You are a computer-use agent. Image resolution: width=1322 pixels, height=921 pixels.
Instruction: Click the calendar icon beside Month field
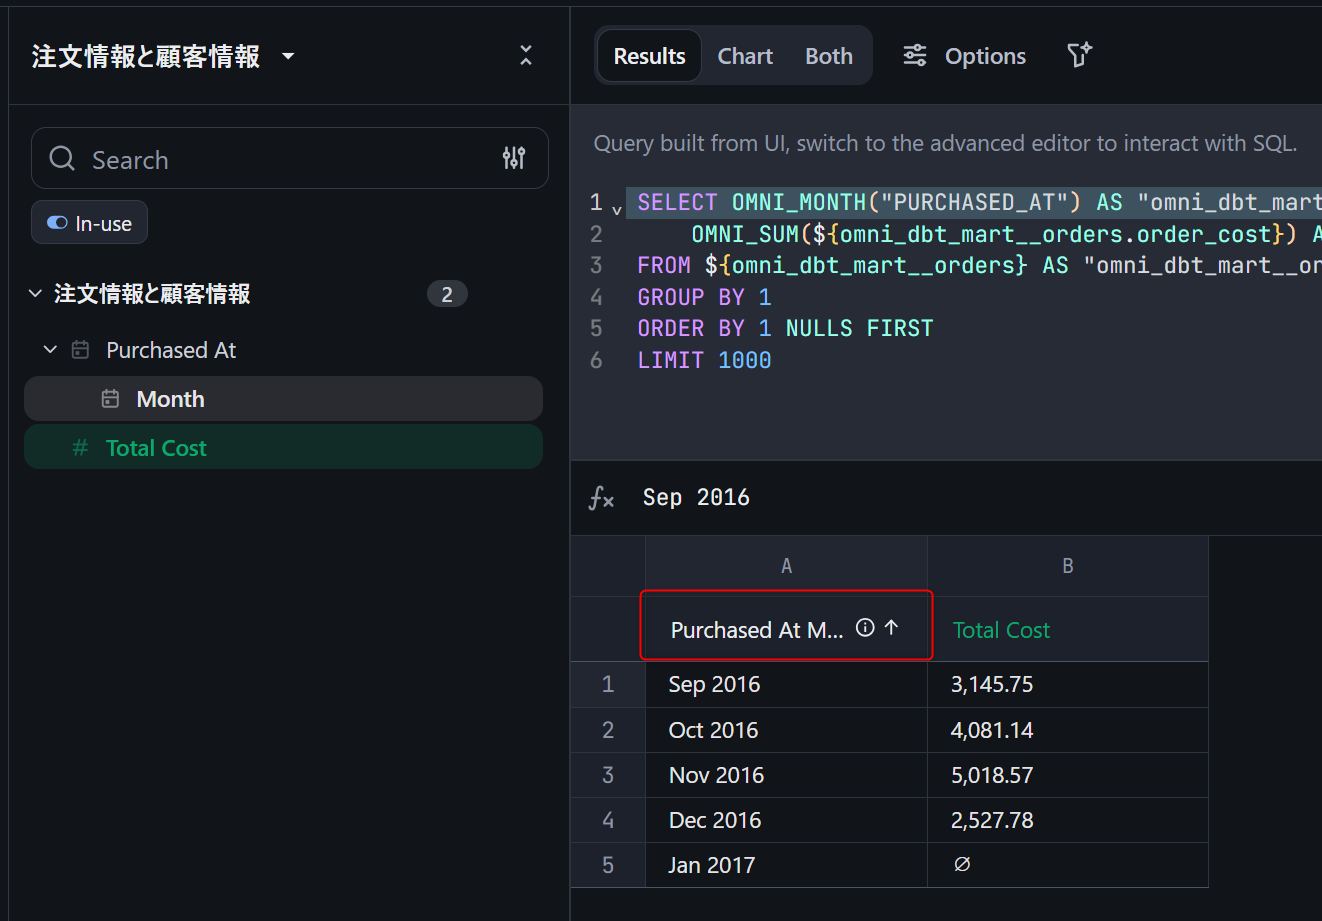pos(111,399)
